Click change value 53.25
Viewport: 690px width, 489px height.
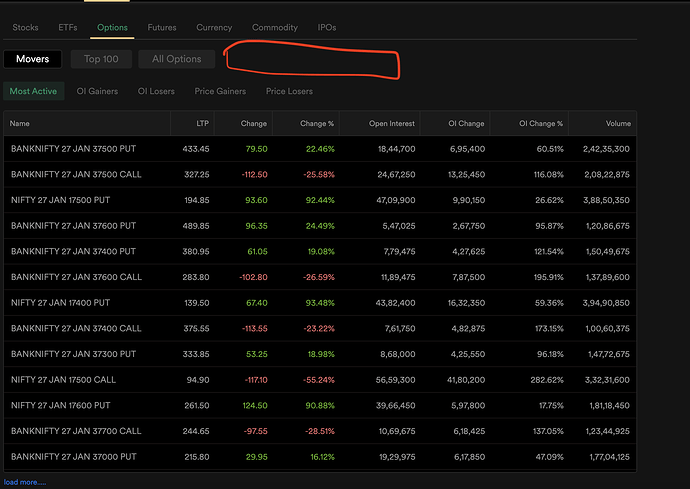[x=257, y=354]
